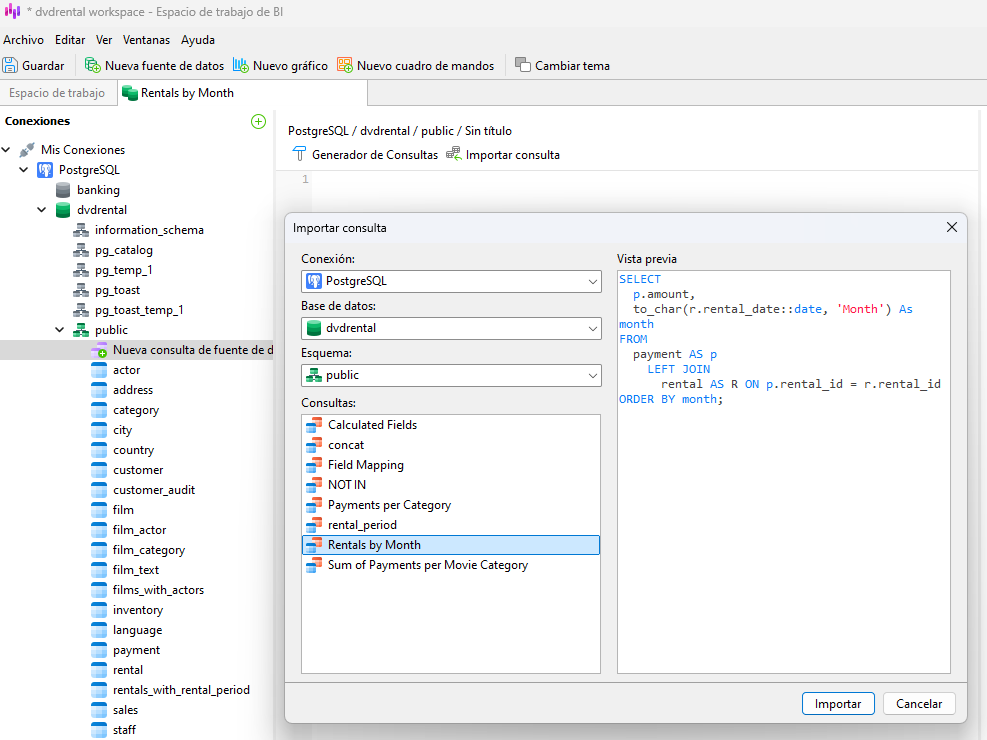This screenshot has height=740, width=987.
Task: Click the payment table icon
Action: (99, 650)
